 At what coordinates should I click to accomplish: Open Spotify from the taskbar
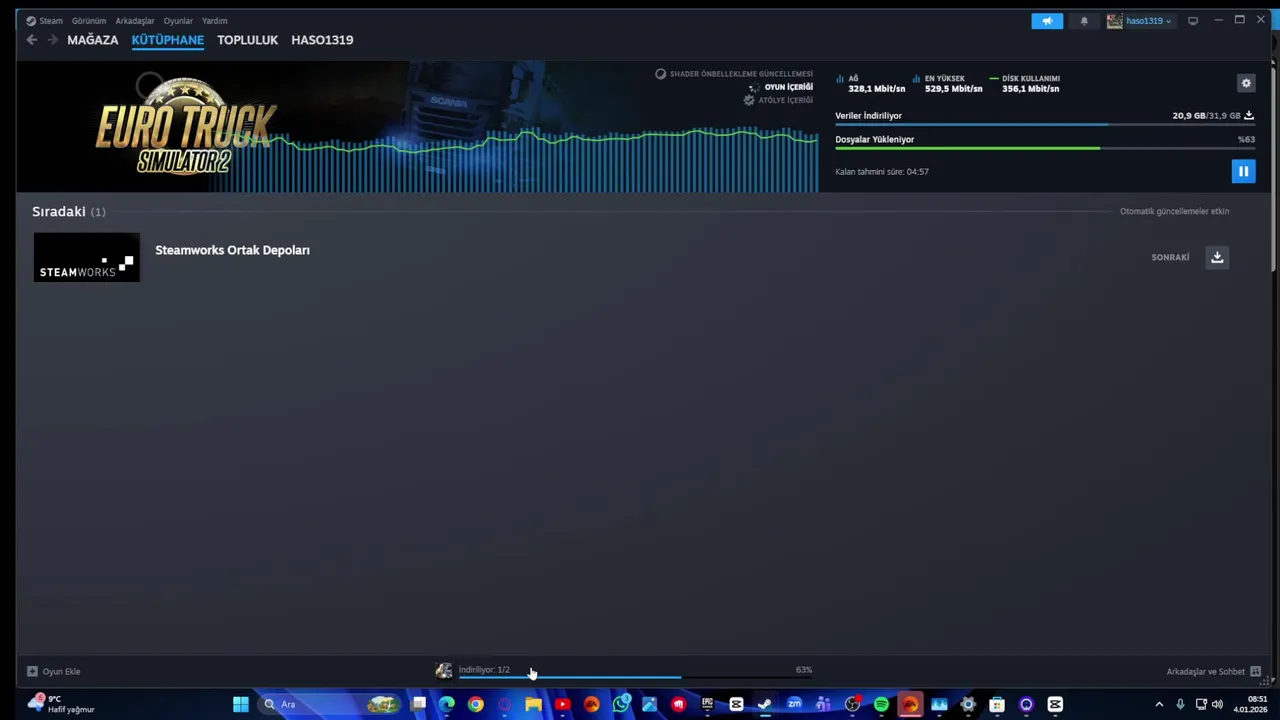(881, 705)
